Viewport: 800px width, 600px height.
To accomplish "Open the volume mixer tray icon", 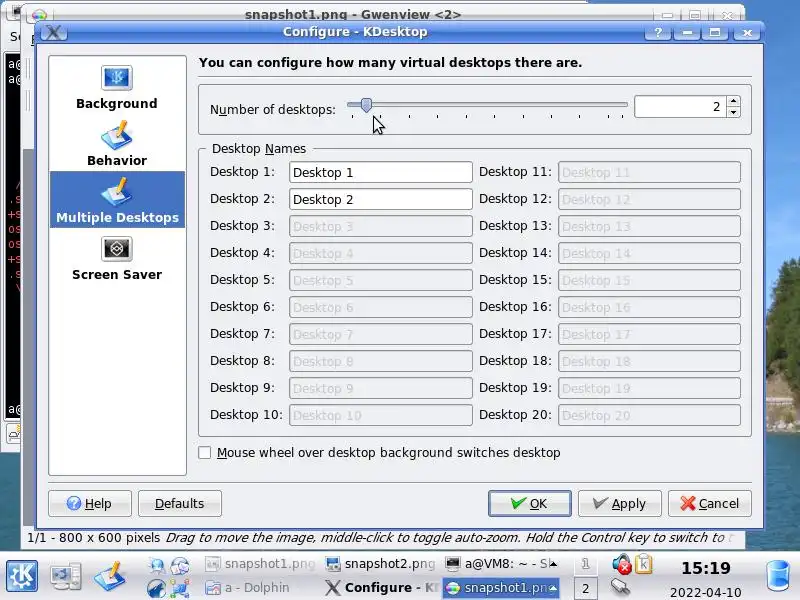I will [x=620, y=564].
